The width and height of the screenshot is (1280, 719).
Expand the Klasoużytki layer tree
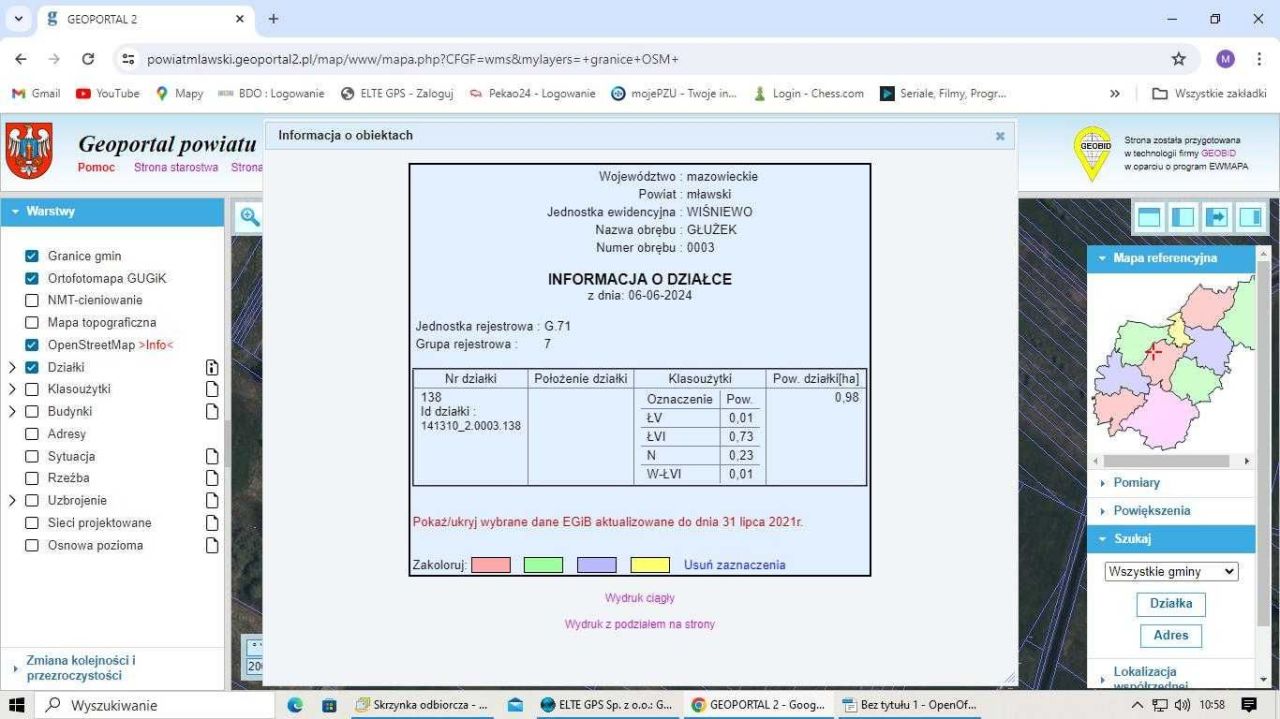point(12,389)
